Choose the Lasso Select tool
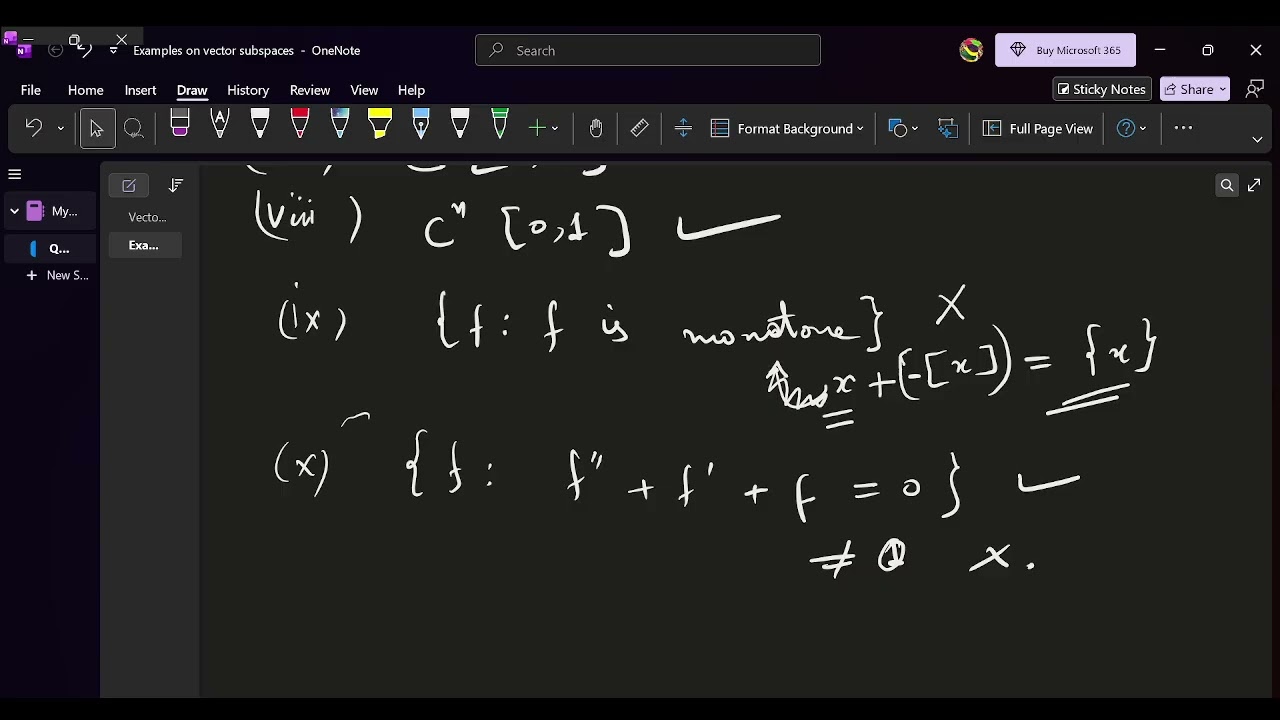1280x720 pixels. click(x=134, y=128)
